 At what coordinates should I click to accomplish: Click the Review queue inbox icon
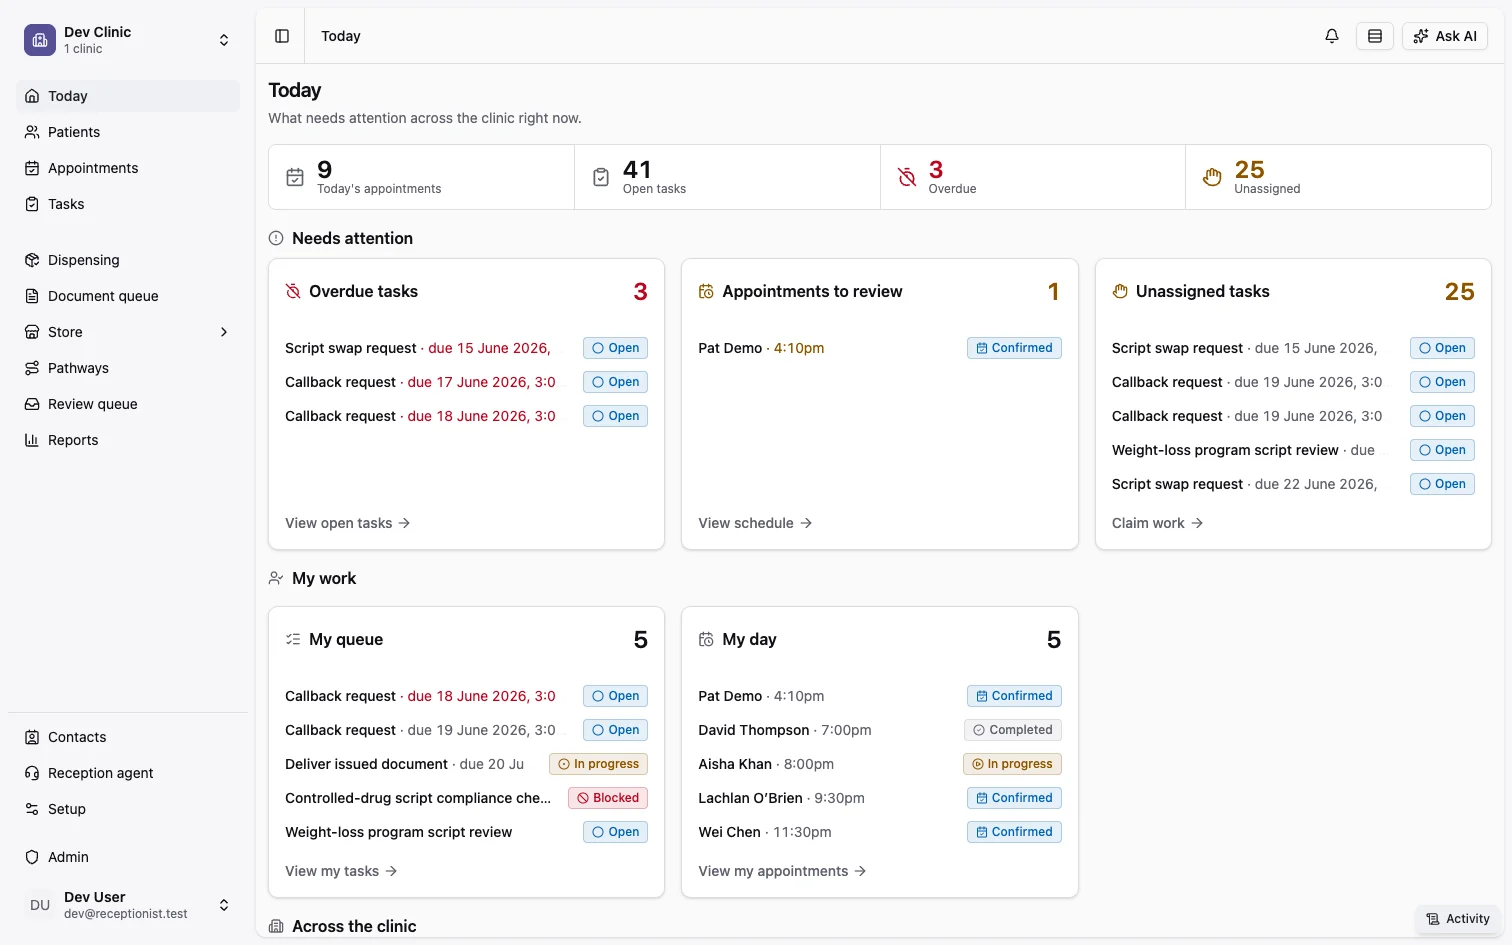(32, 404)
